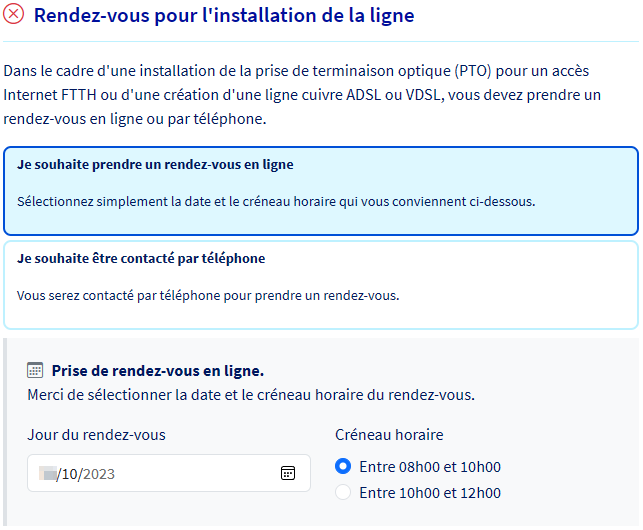
Task: Click the Entre 10h00 et 12h00 label text
Action: tap(430, 493)
